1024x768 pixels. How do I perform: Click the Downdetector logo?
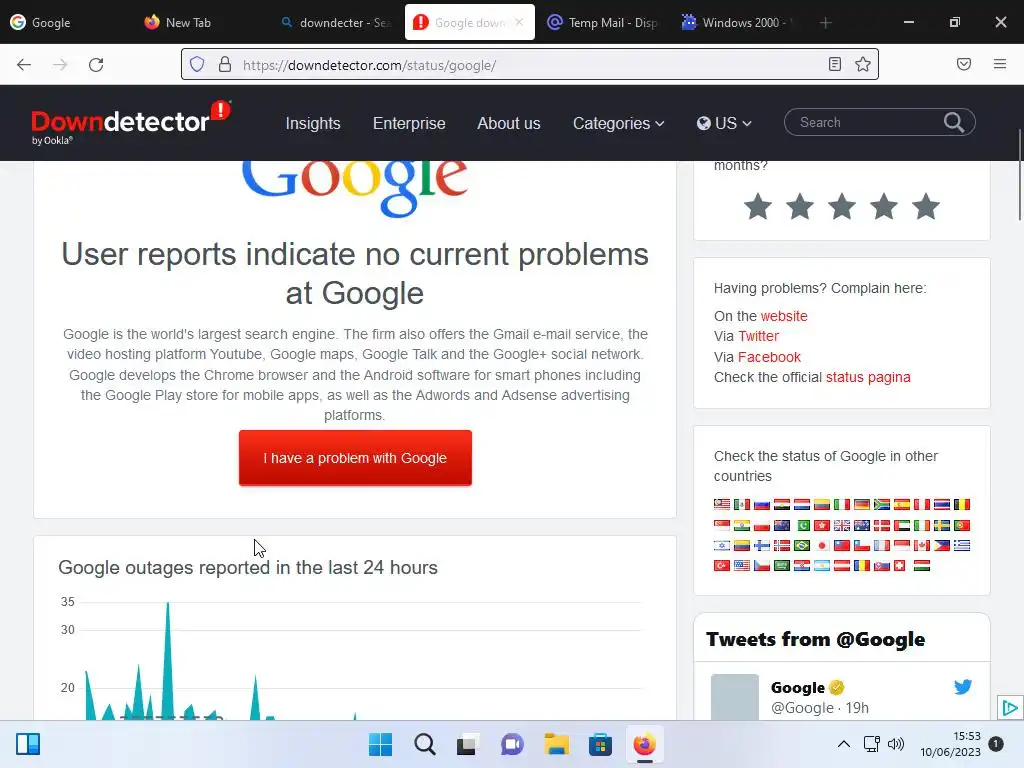coord(131,123)
